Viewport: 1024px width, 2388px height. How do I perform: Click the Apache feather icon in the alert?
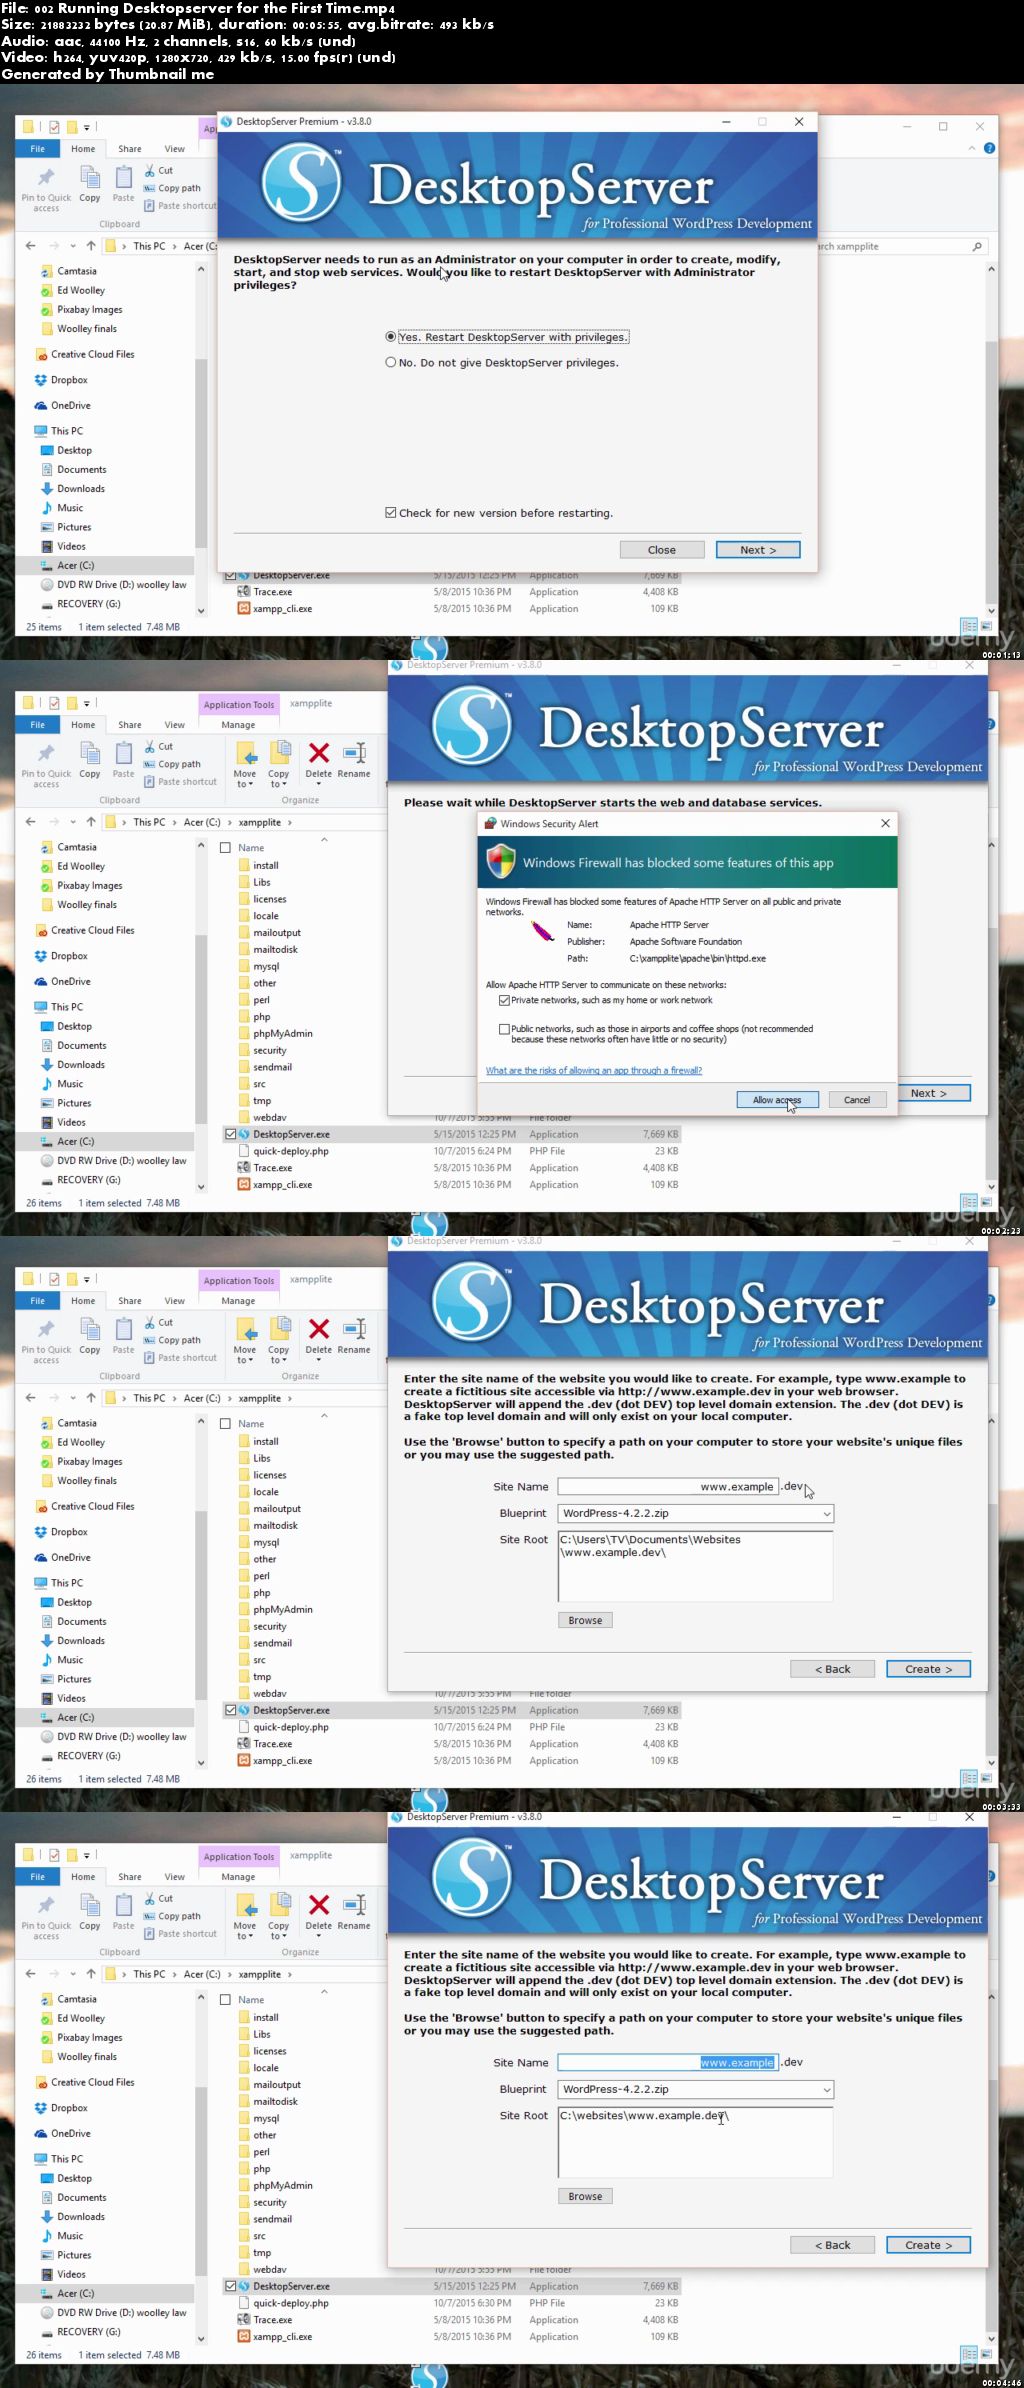tap(542, 932)
